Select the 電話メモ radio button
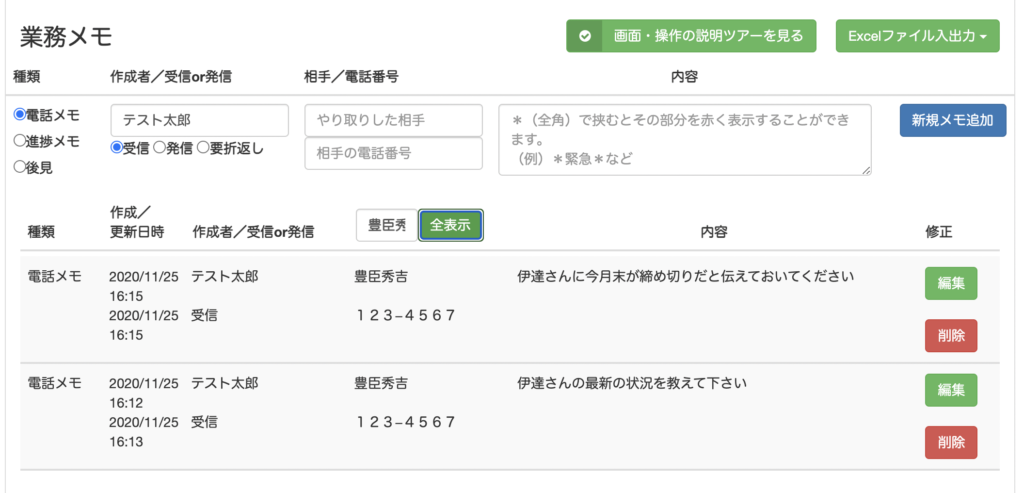The image size is (1024, 493). pos(19,115)
